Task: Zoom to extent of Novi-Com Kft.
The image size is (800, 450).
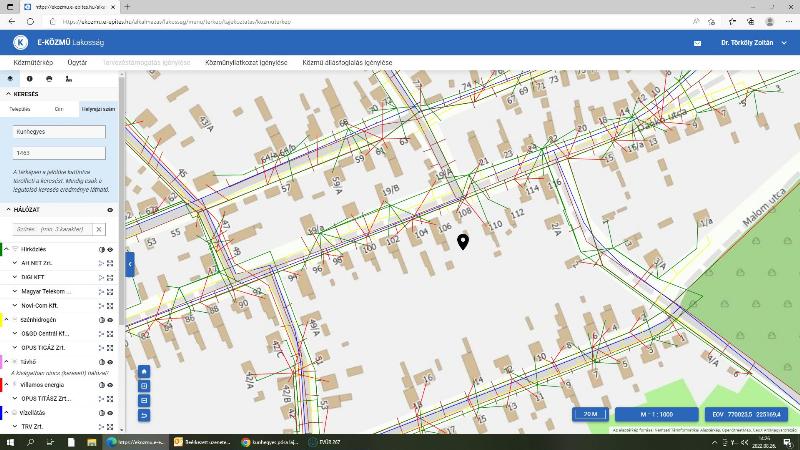Action: pos(110,306)
